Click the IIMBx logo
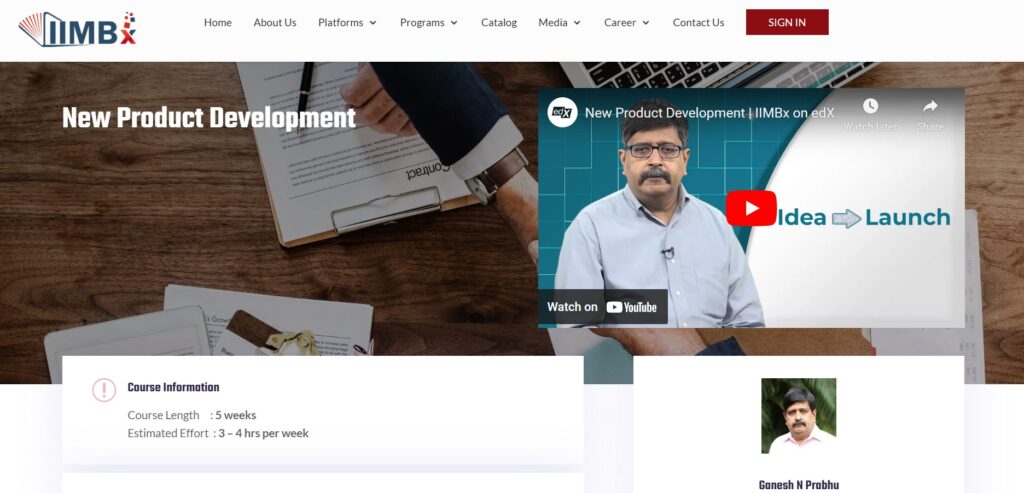Image resolution: width=1024 pixels, height=493 pixels. (77, 28)
